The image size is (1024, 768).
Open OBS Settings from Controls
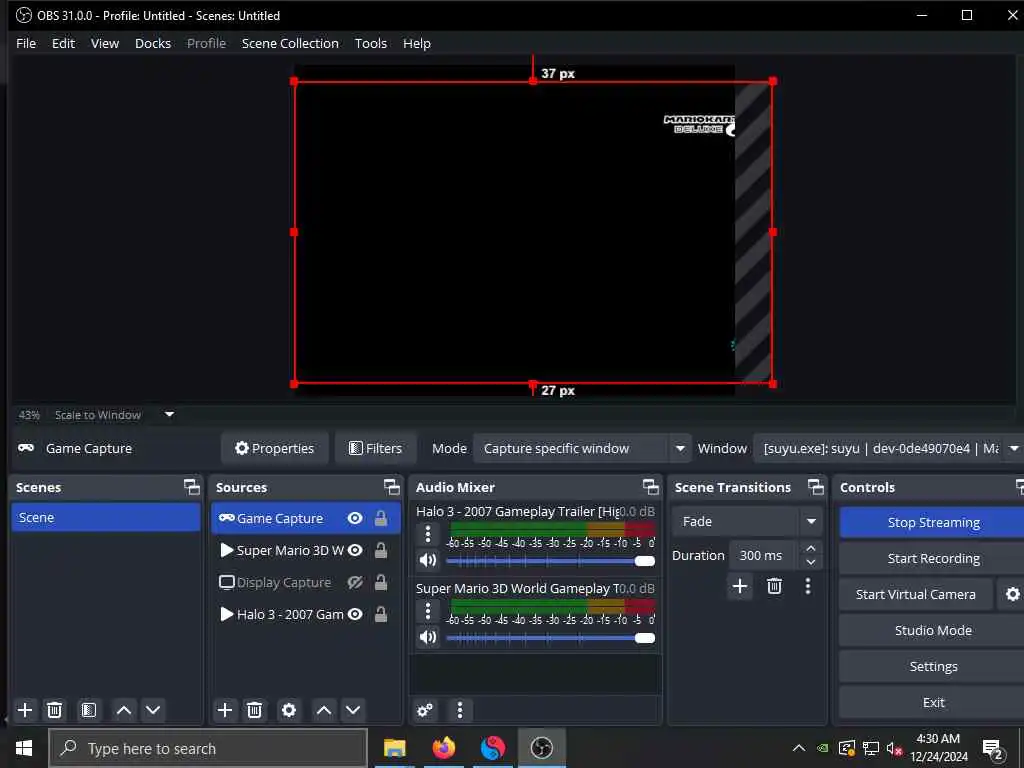[933, 666]
